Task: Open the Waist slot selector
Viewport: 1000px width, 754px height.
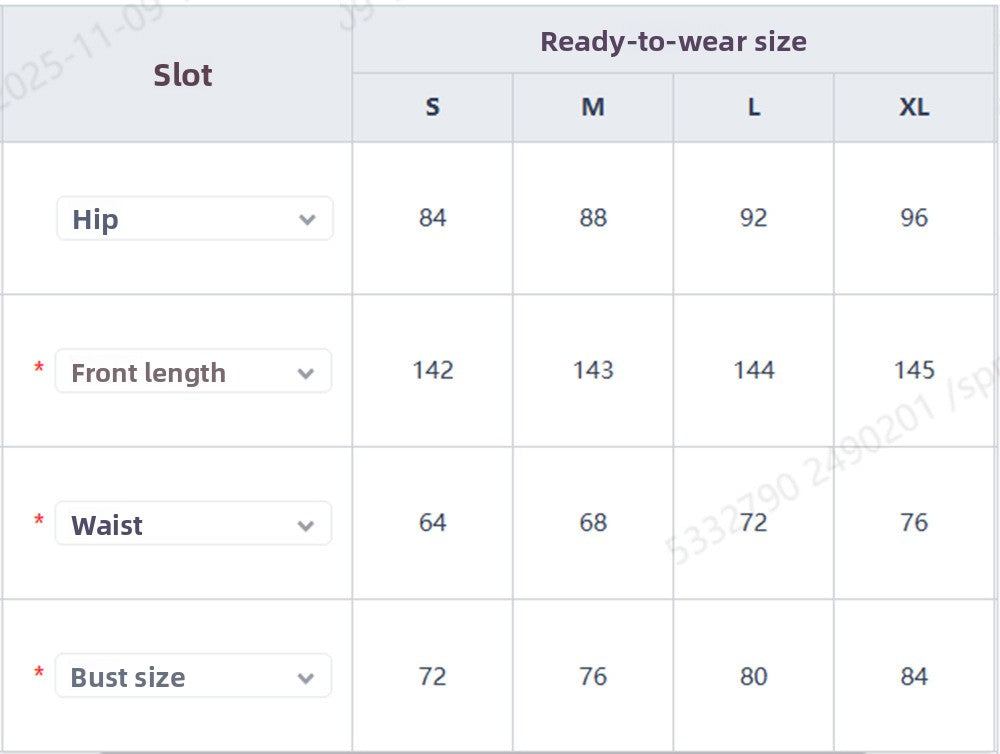Action: coord(193,523)
